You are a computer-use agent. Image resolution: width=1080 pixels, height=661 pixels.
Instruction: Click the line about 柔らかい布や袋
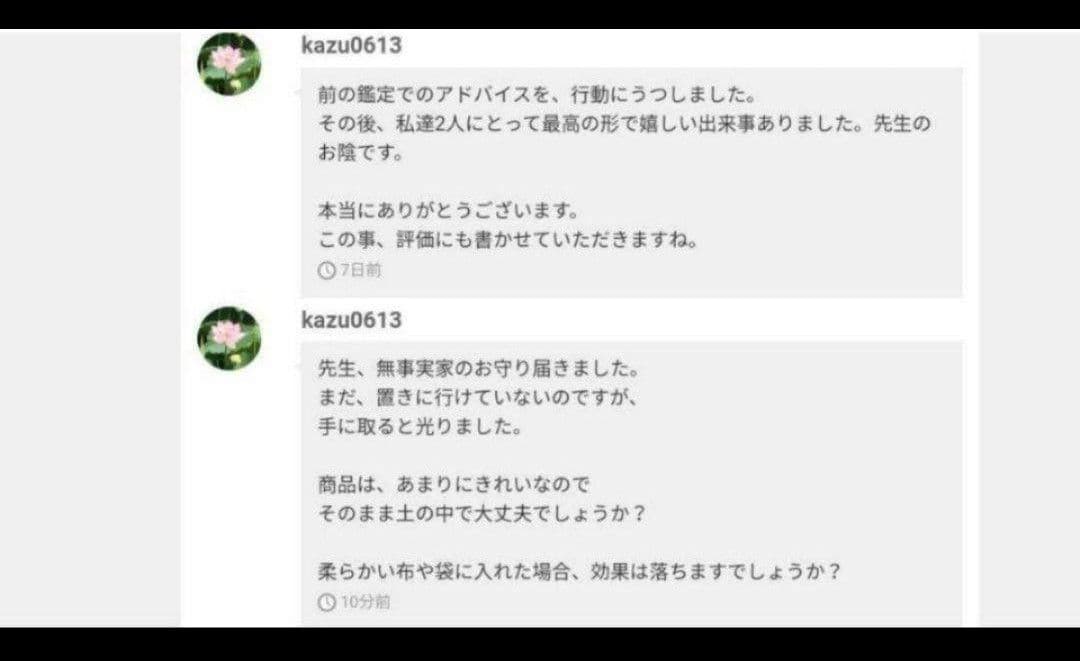[x=579, y=571]
